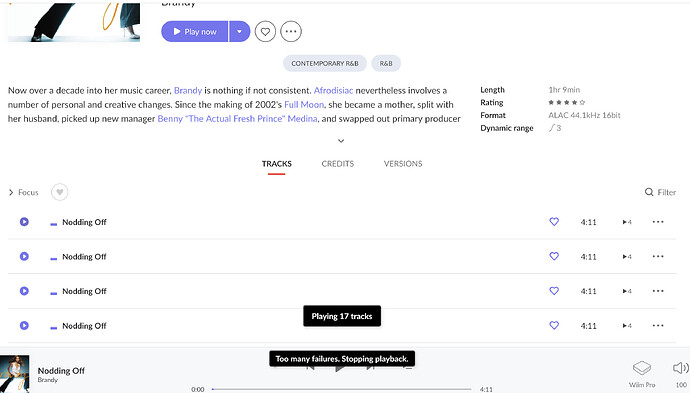Open options for third Nodding Off track
The image size is (690, 393).
tap(658, 291)
